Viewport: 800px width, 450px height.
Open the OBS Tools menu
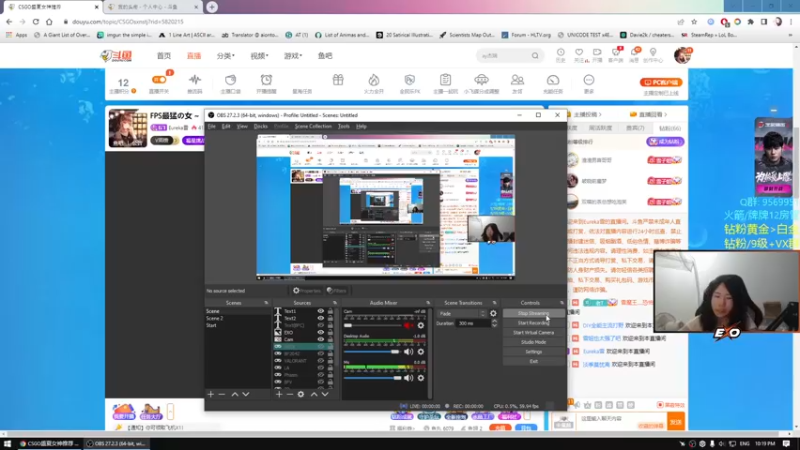[344, 126]
